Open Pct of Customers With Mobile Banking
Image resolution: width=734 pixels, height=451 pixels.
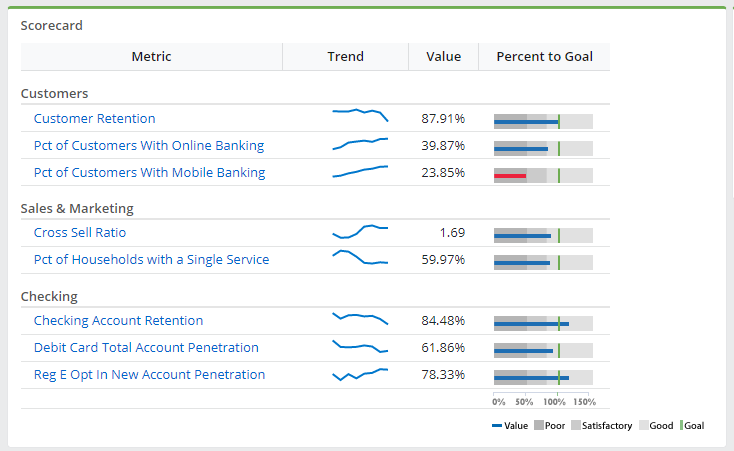tap(149, 173)
